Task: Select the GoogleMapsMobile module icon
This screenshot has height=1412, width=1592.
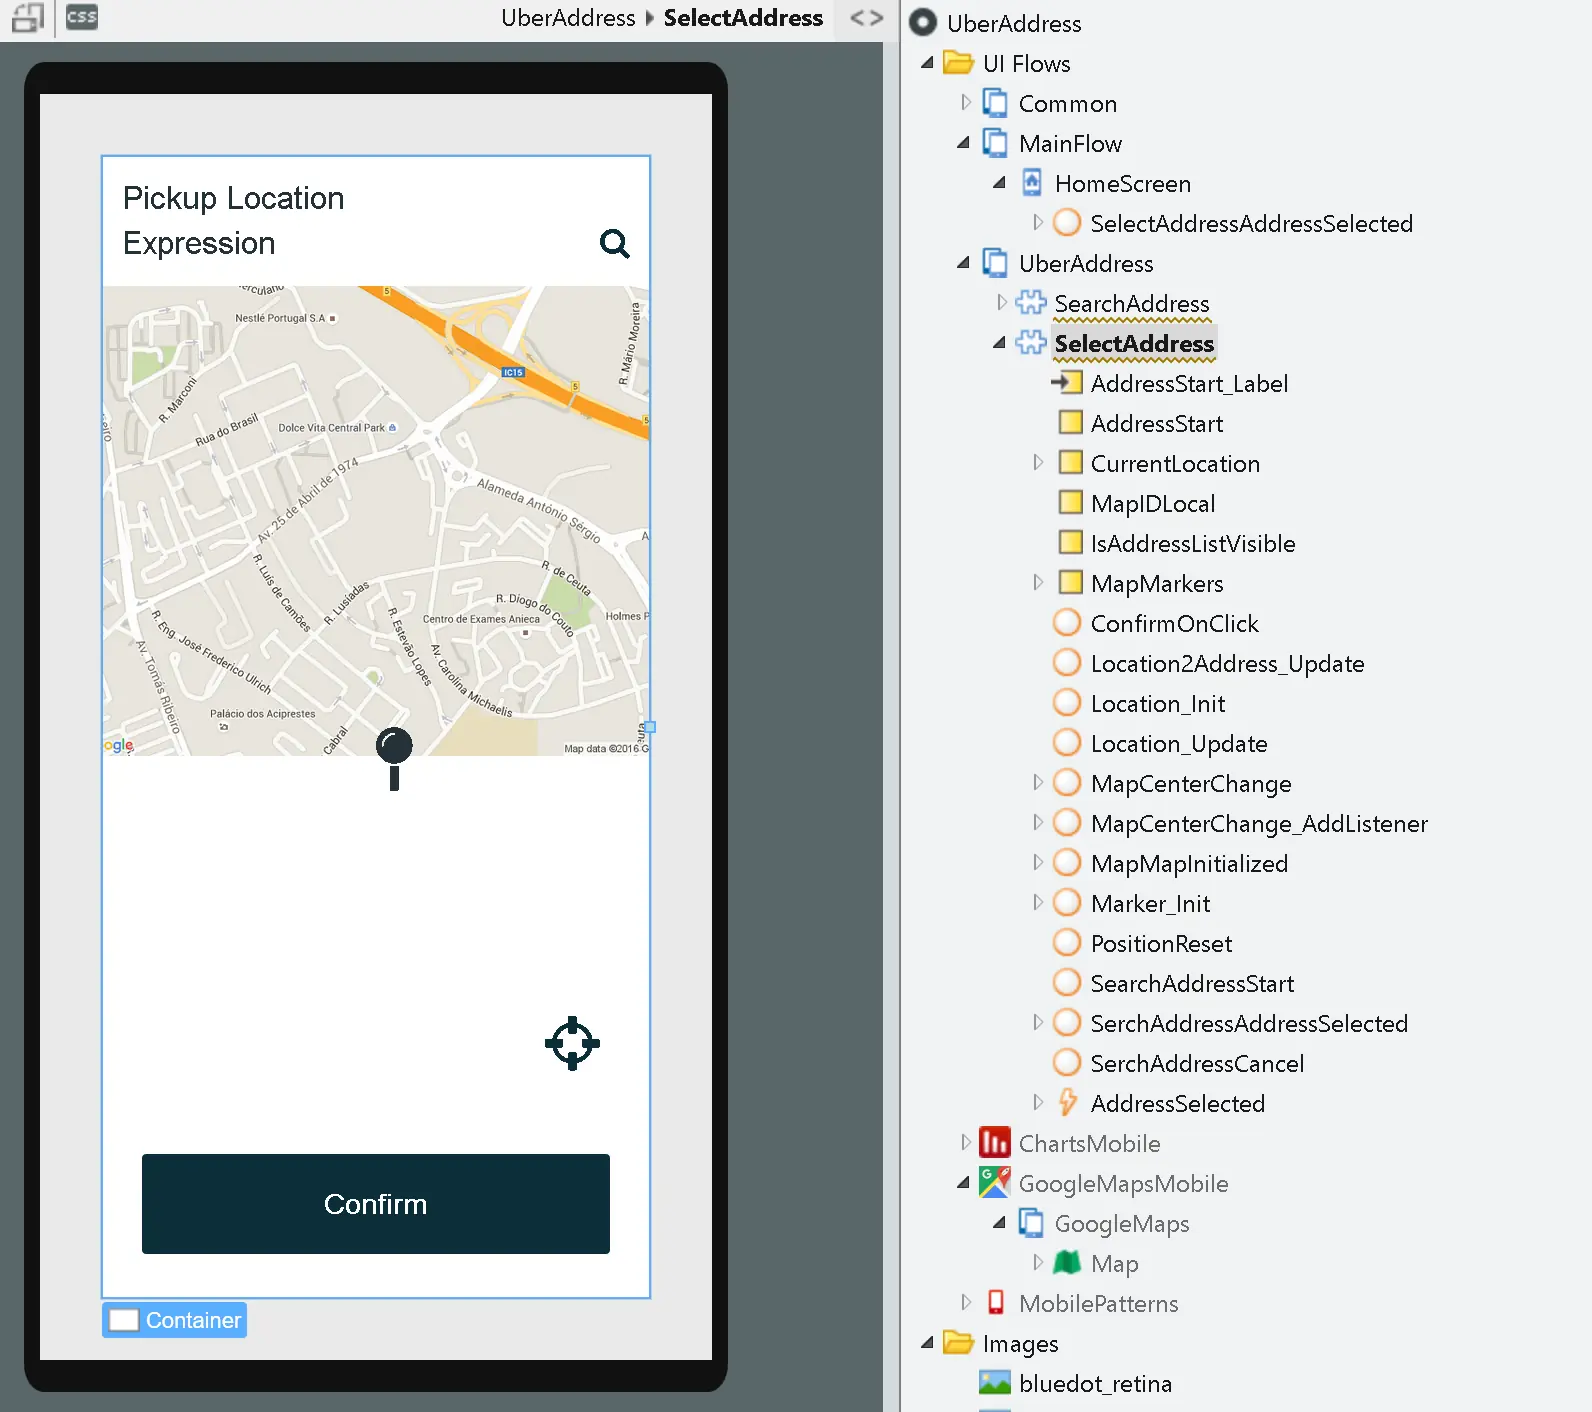Action: click(x=994, y=1183)
